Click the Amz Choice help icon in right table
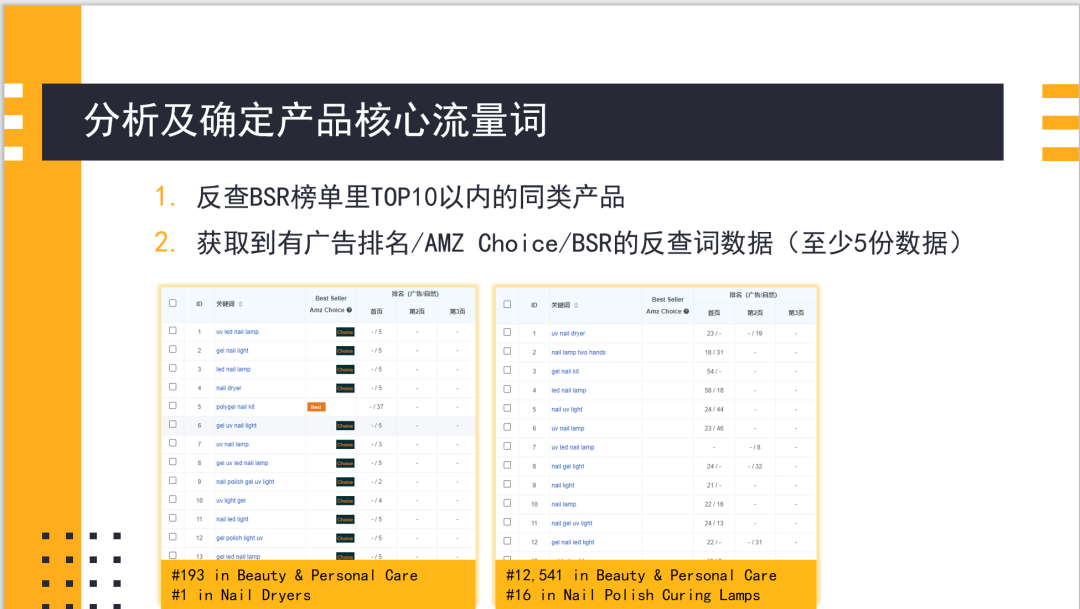 click(x=686, y=312)
